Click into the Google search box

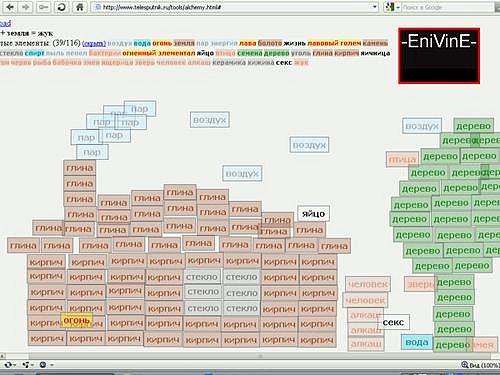click(x=447, y=7)
